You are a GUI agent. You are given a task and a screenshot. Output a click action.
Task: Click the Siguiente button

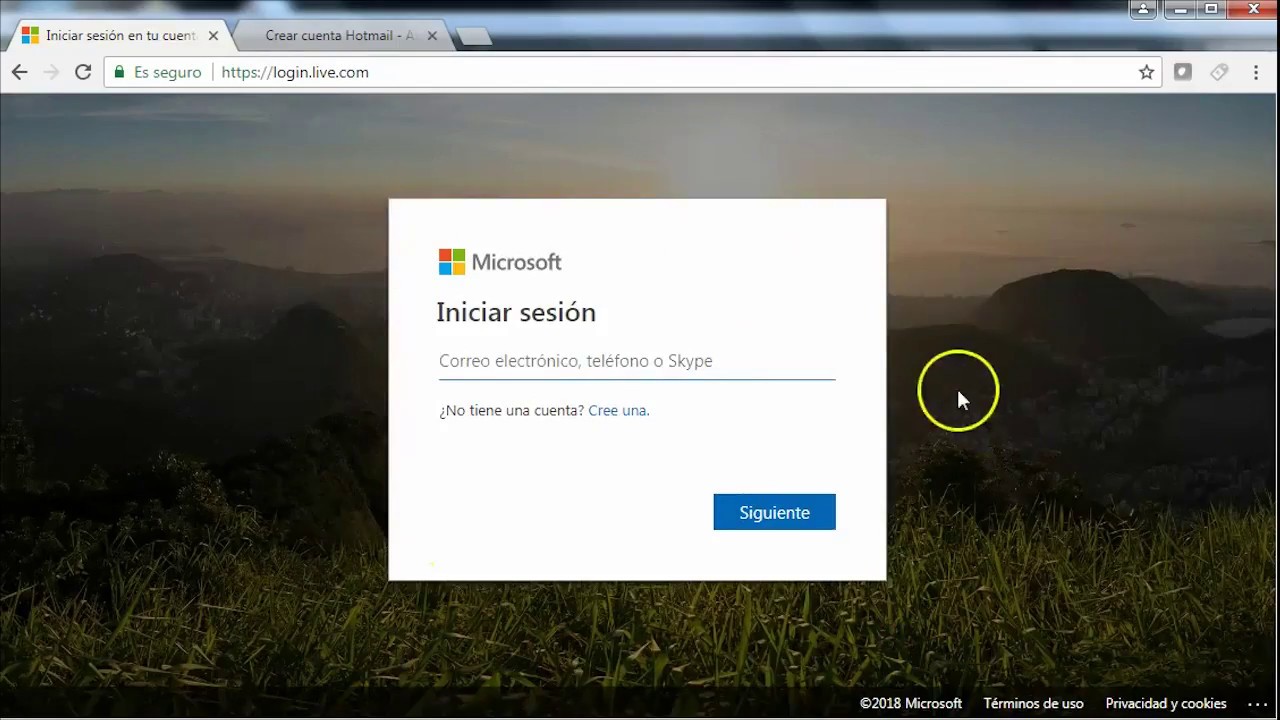point(774,512)
